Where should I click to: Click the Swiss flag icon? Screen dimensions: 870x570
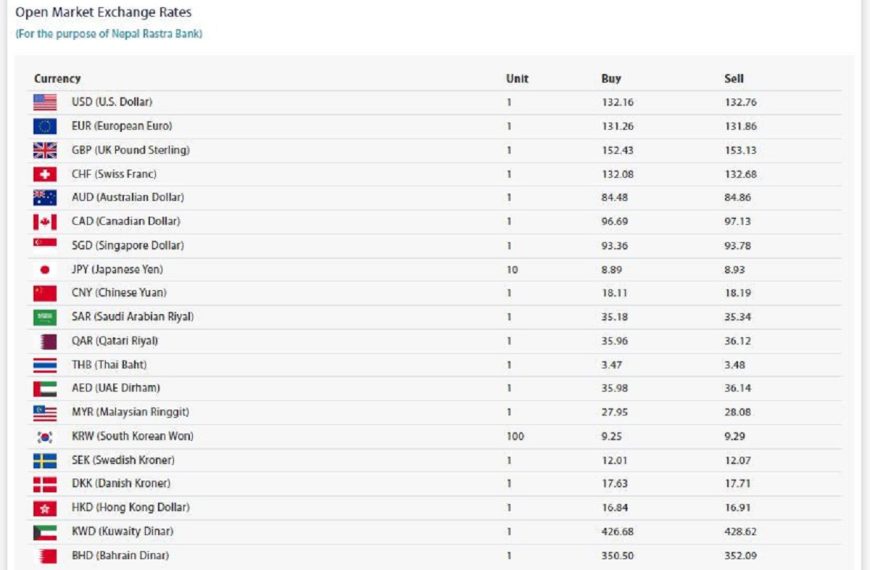45,174
